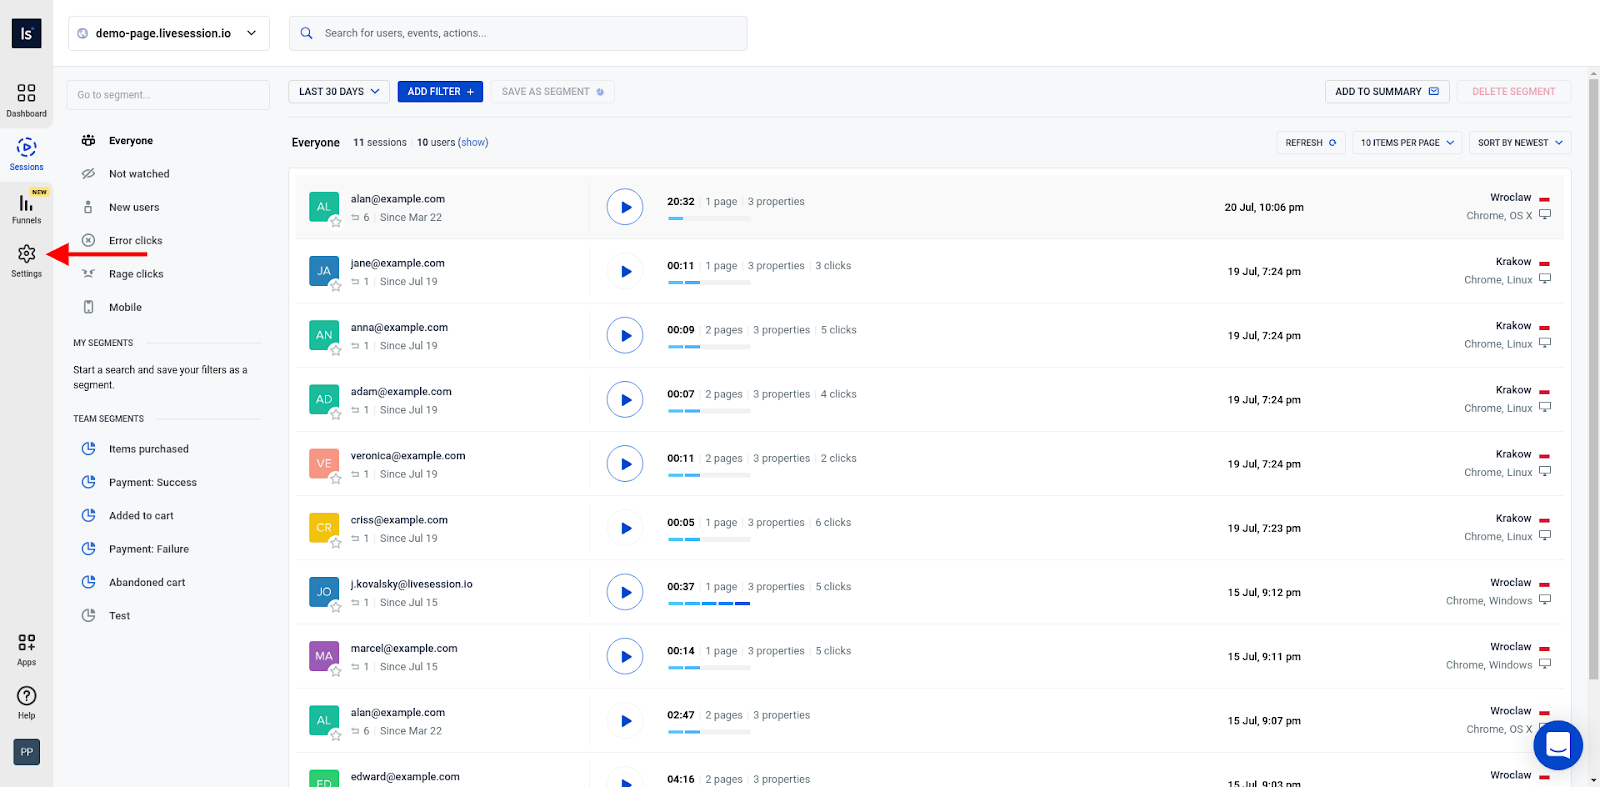The image size is (1600, 787).
Task: Click the VE avatar for veronica@example.com
Action: coord(324,464)
